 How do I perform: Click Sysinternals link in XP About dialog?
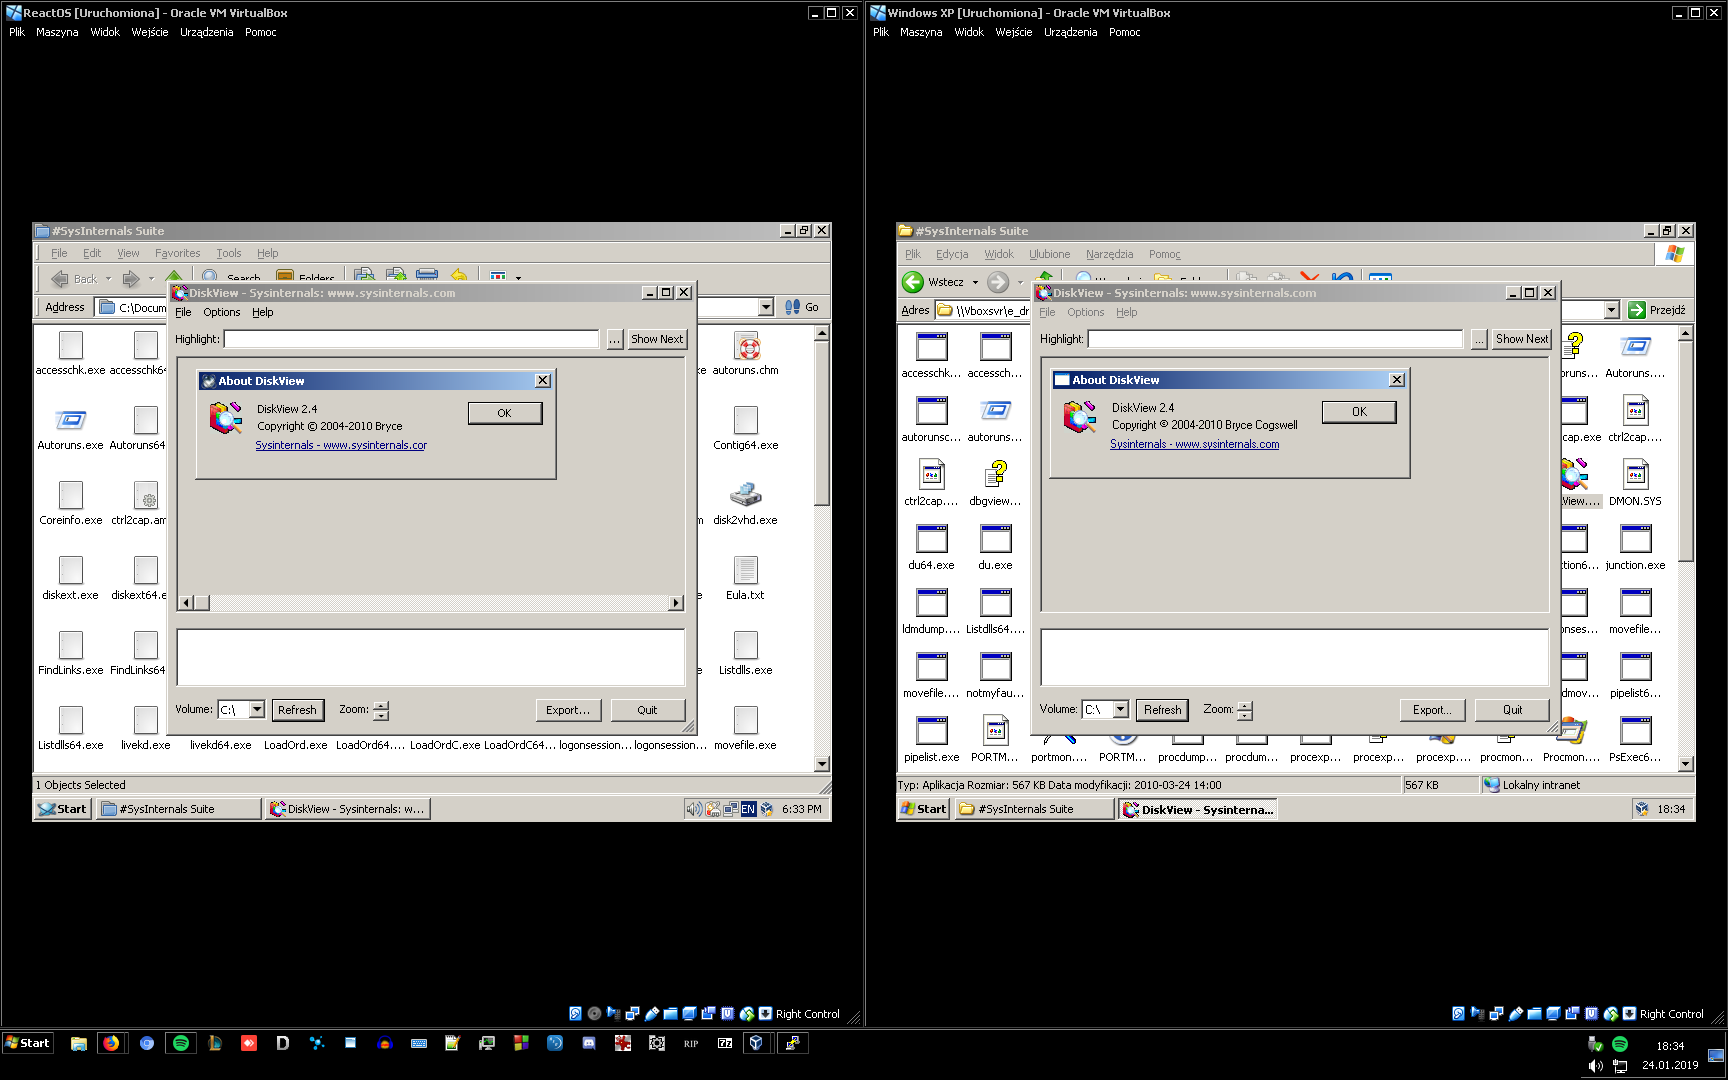click(1194, 444)
